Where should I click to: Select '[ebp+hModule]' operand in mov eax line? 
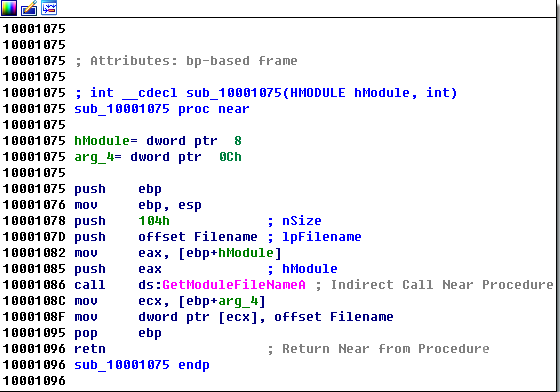[x=230, y=253]
